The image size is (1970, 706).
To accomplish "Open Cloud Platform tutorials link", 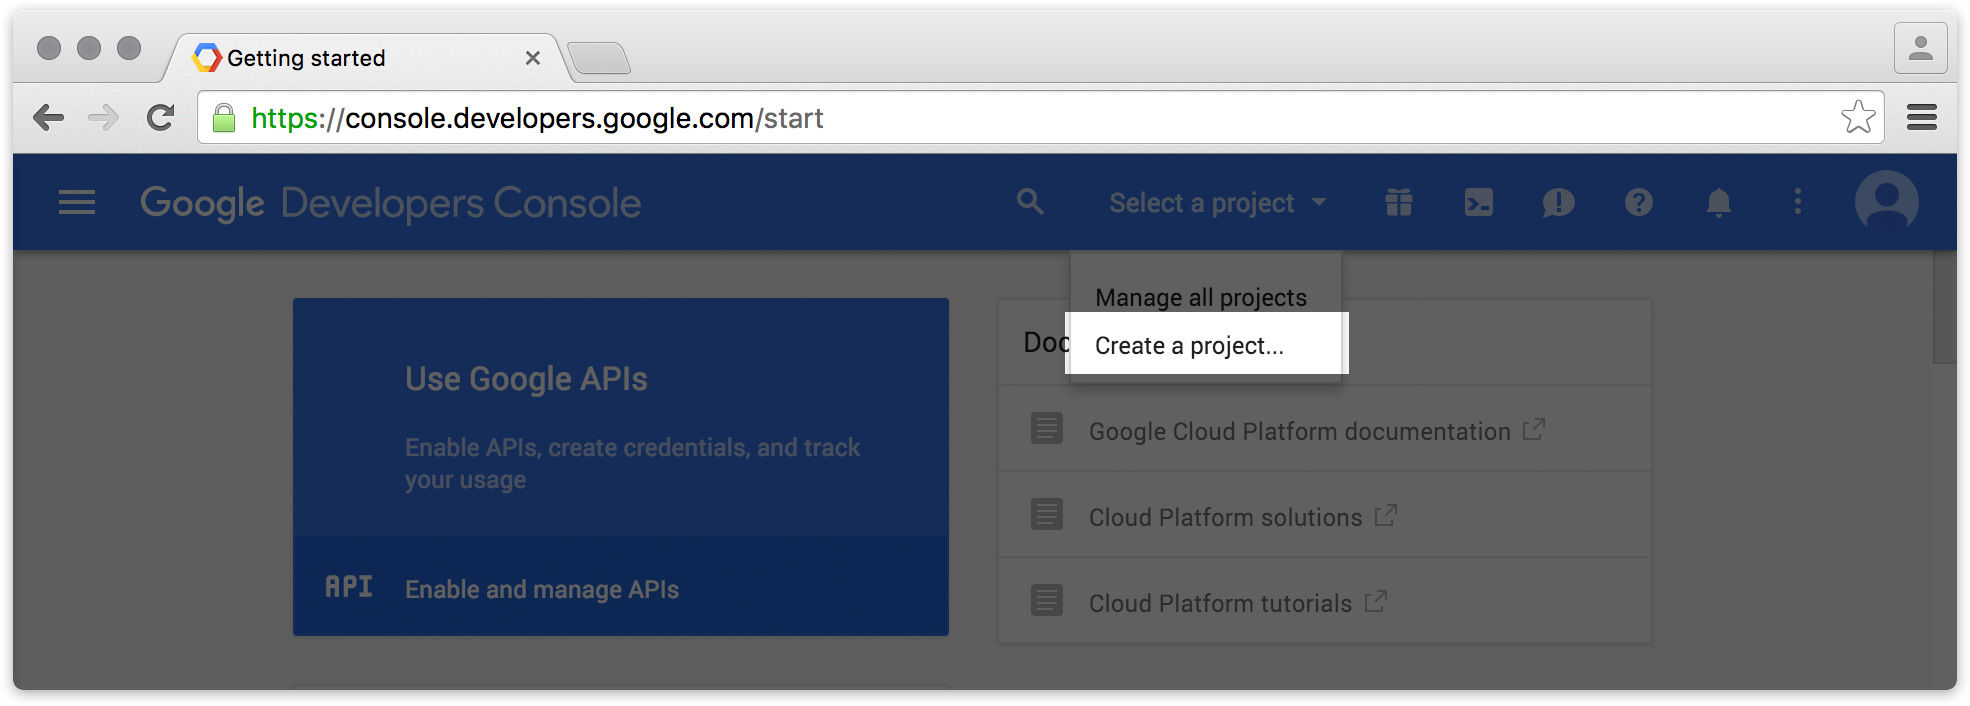I will point(1220,604).
